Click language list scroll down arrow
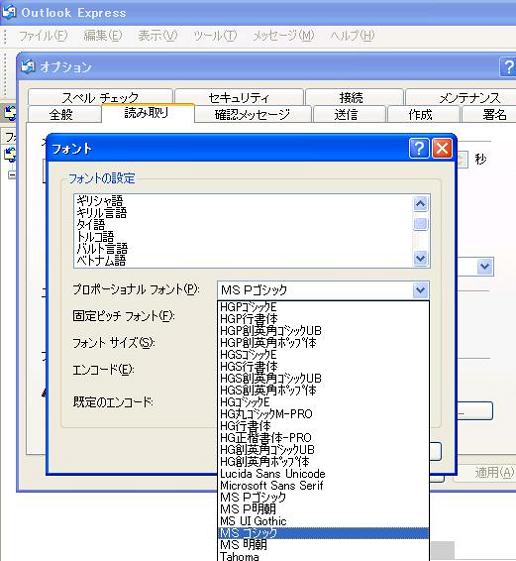This screenshot has height=561, width=516. [x=420, y=258]
